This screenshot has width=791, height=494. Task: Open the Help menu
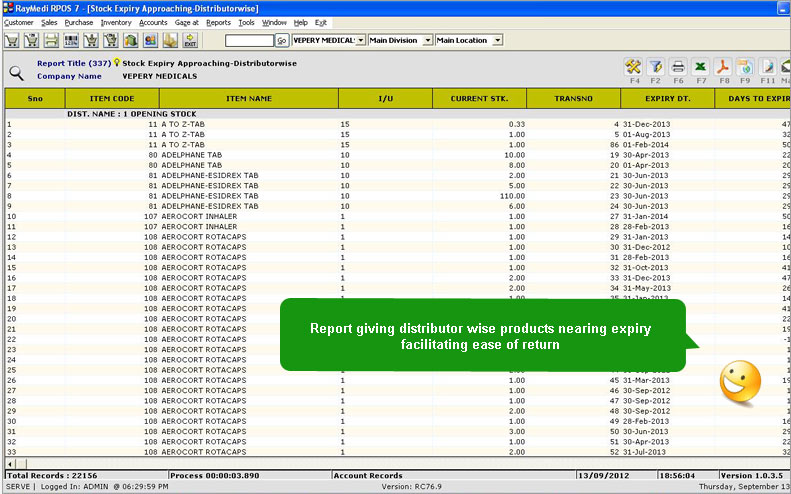[301, 23]
